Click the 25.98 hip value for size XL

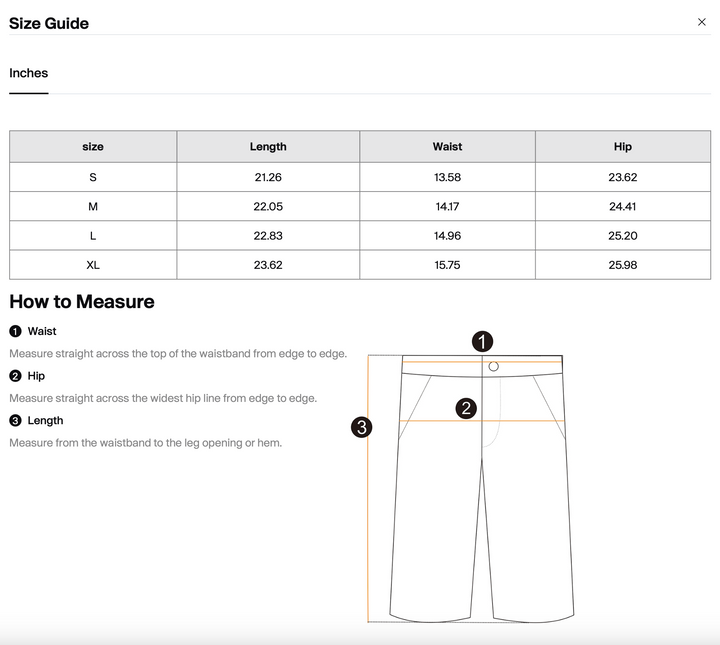[x=623, y=265]
